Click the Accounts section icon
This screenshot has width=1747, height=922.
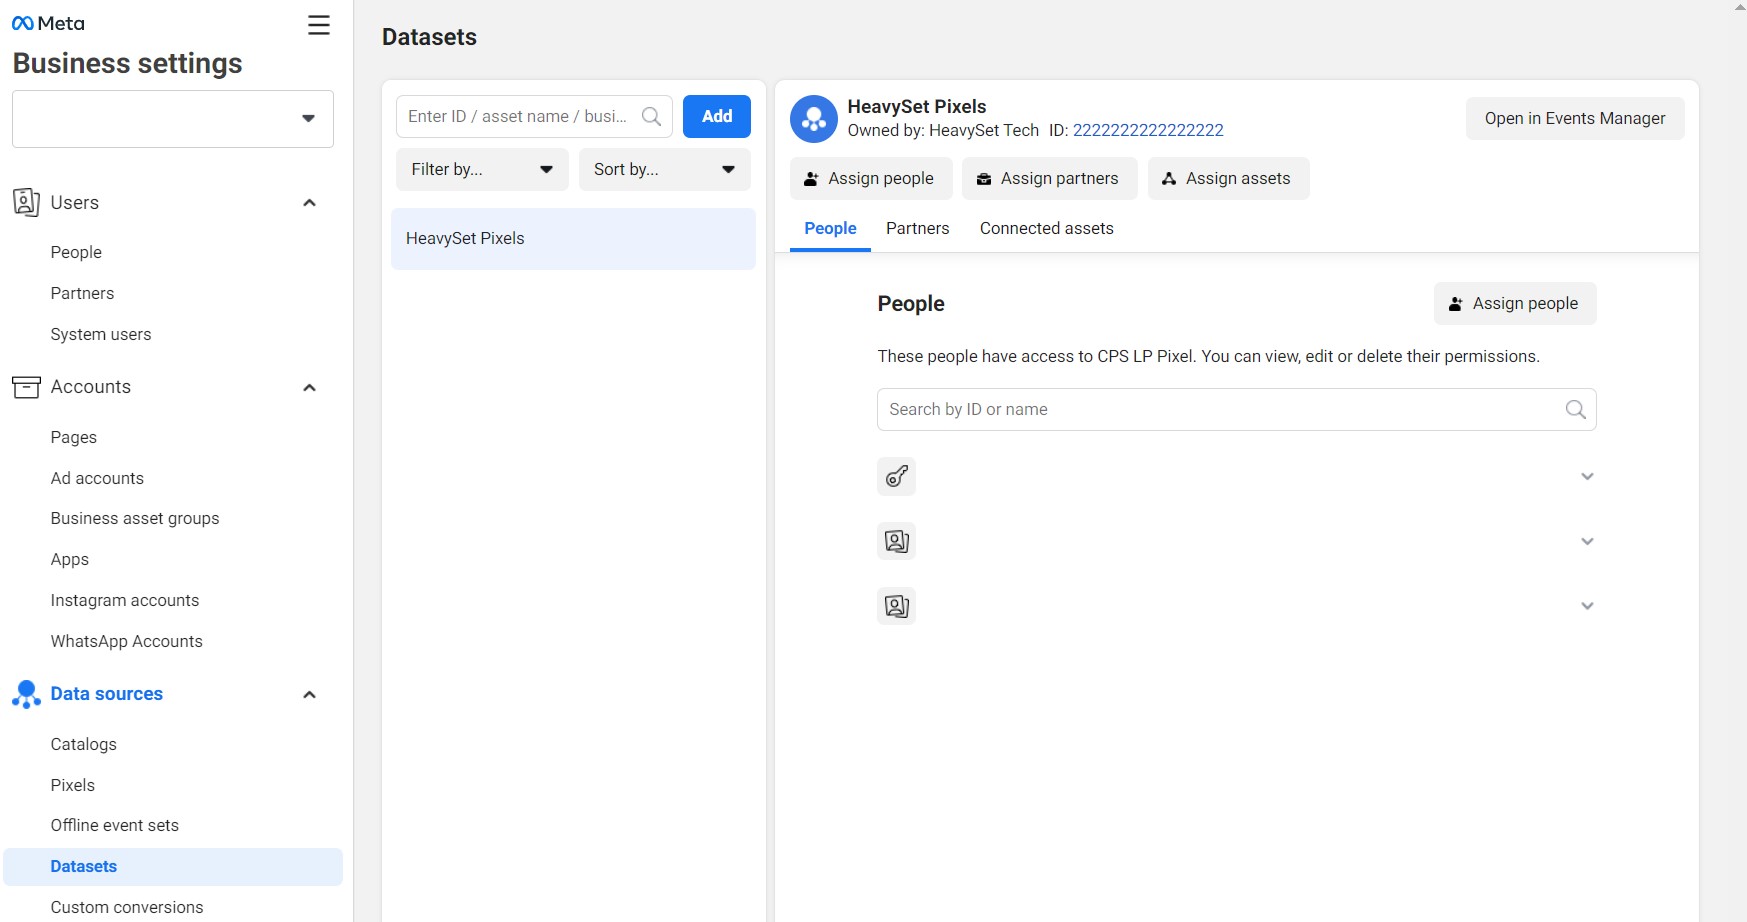pos(26,387)
